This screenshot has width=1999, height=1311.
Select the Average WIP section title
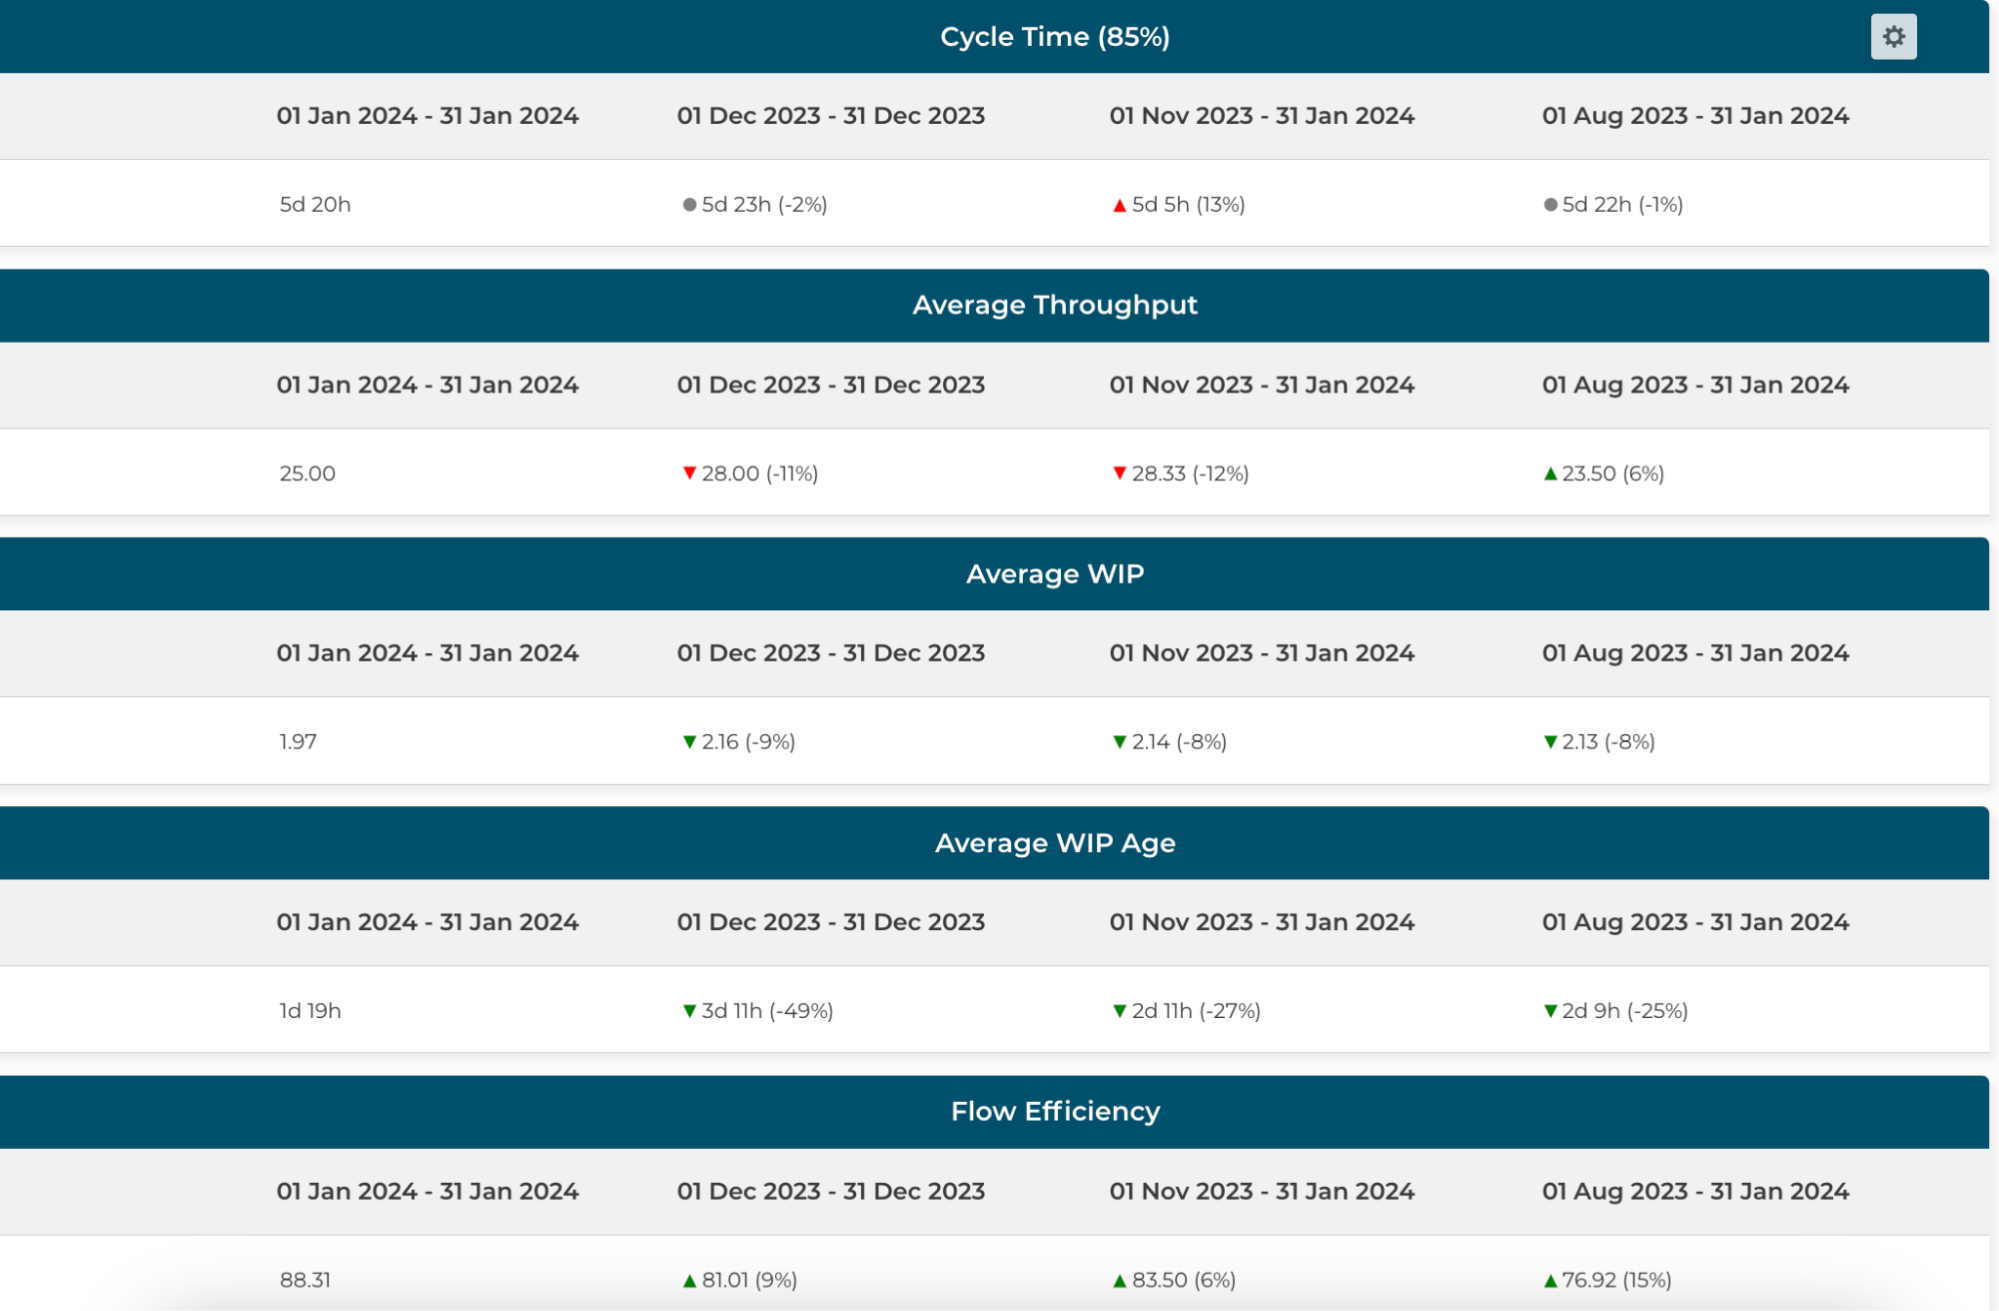click(1054, 574)
